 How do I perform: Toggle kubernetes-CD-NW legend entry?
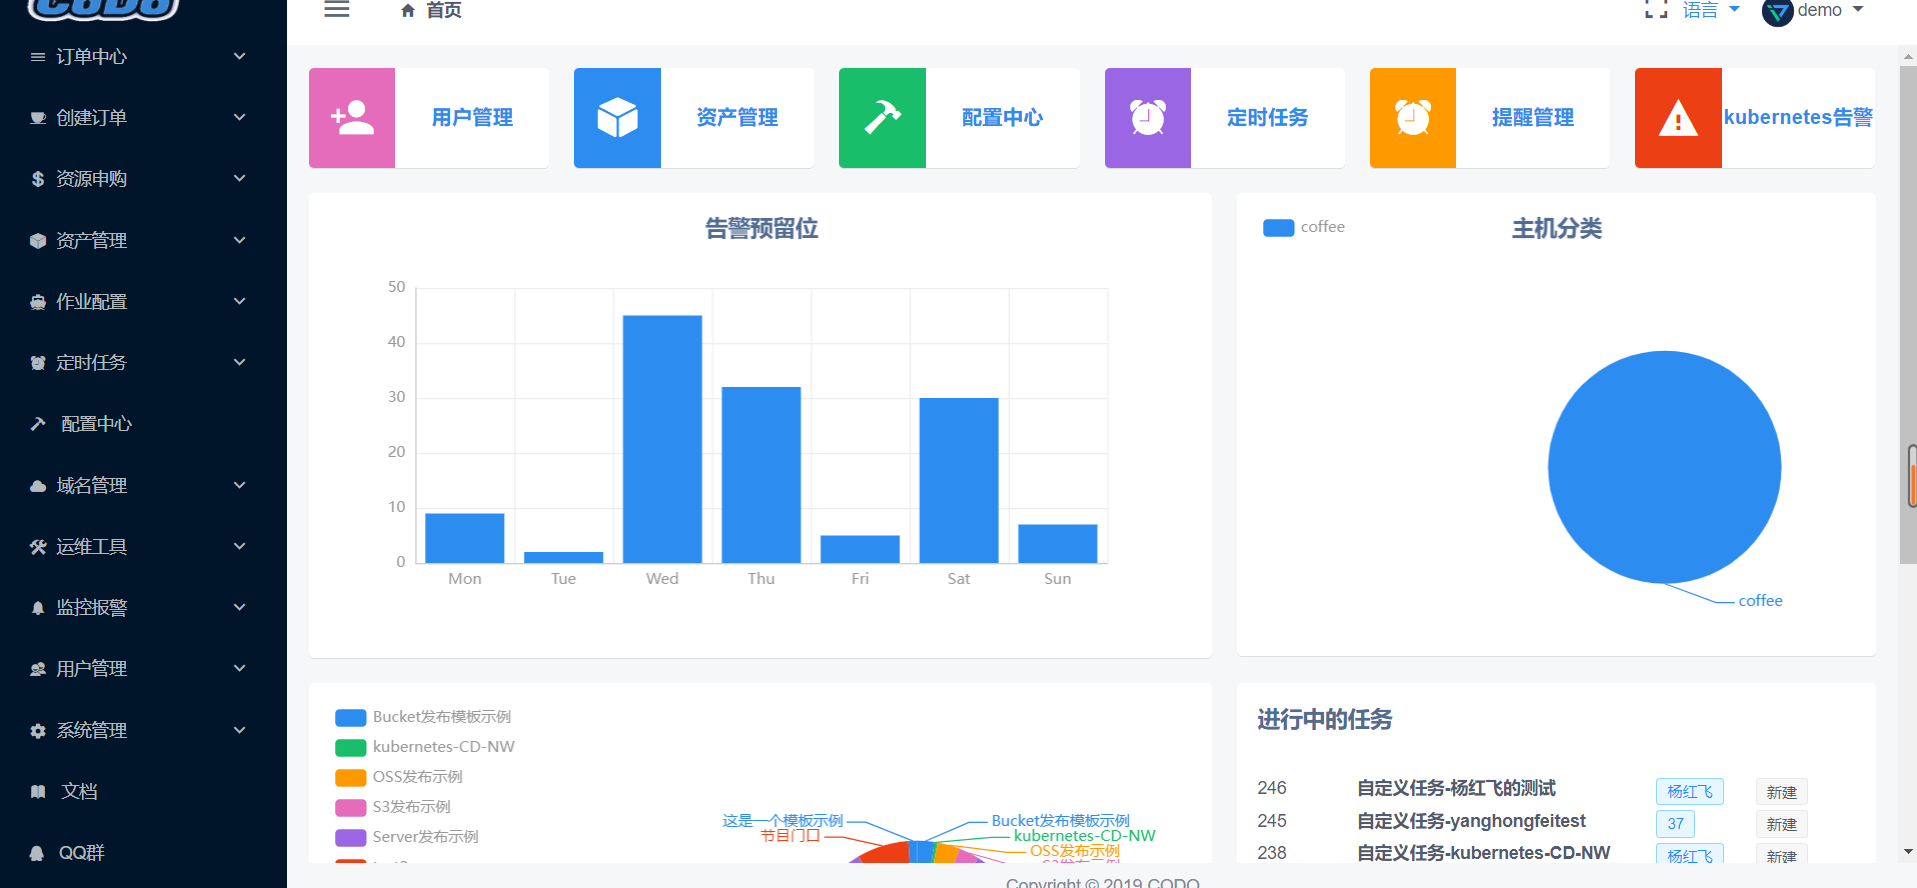pyautogui.click(x=425, y=747)
